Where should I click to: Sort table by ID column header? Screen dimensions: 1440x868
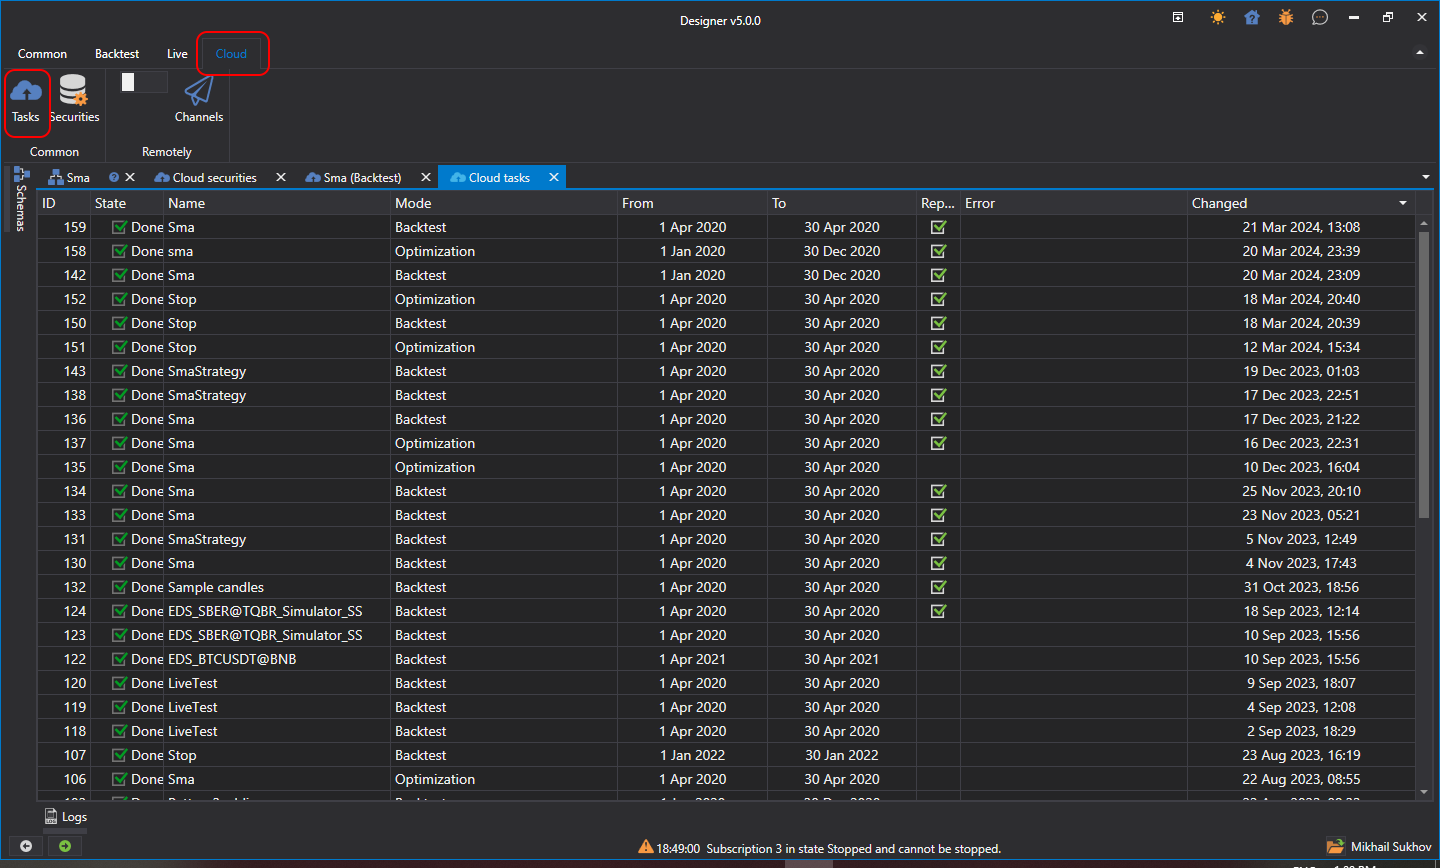[64, 203]
